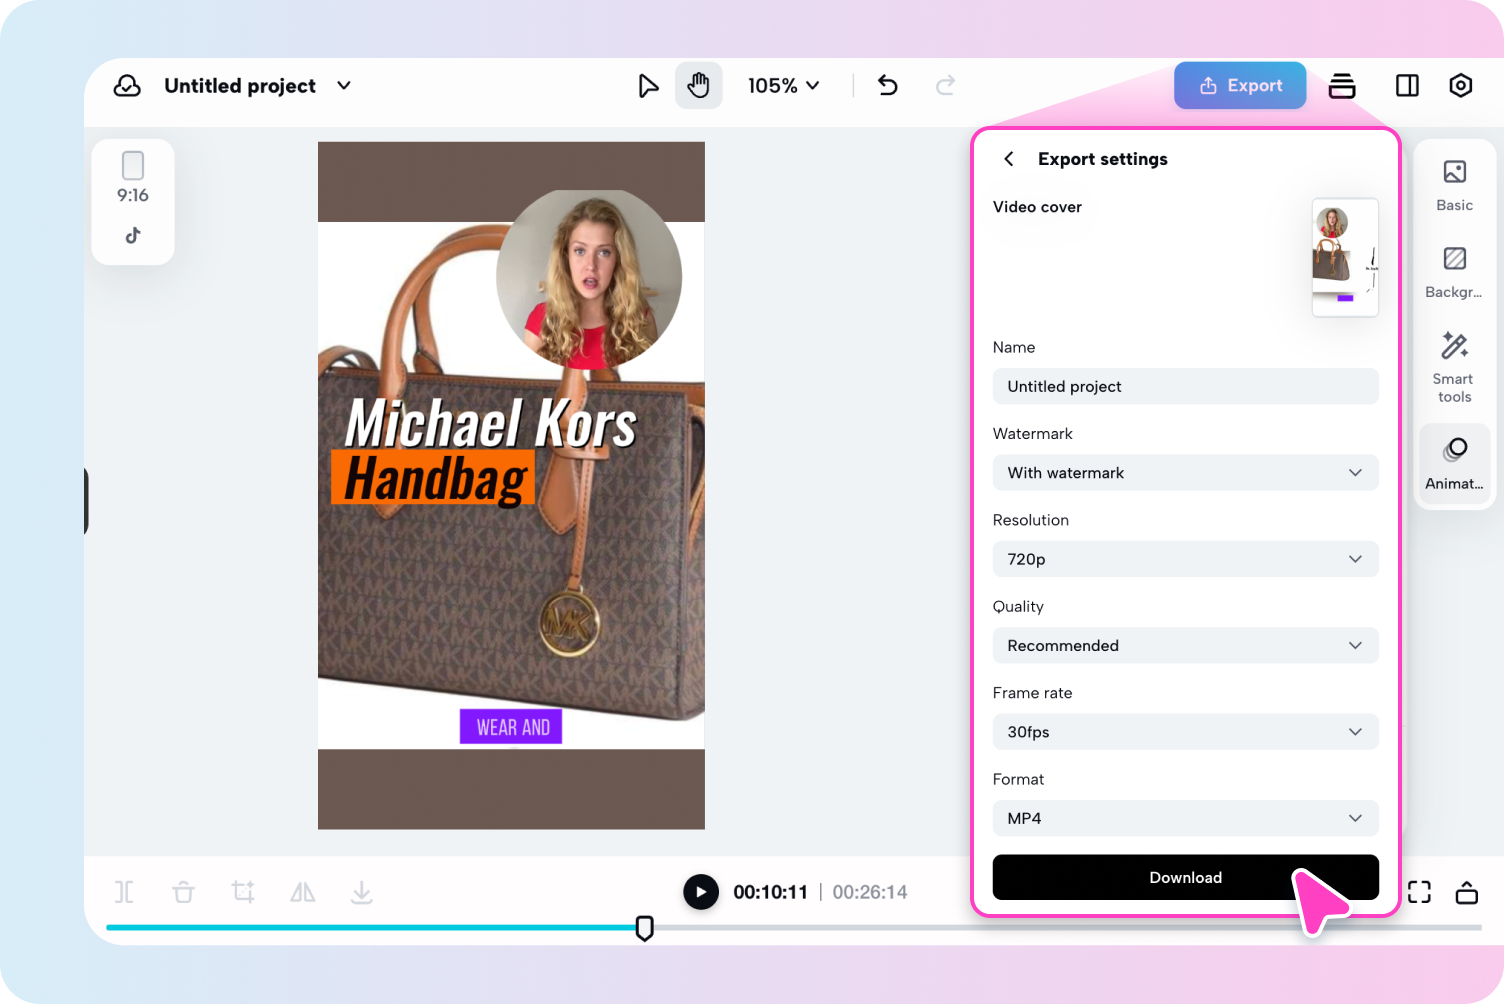
Task: Open the Background panel tab
Action: click(1455, 273)
